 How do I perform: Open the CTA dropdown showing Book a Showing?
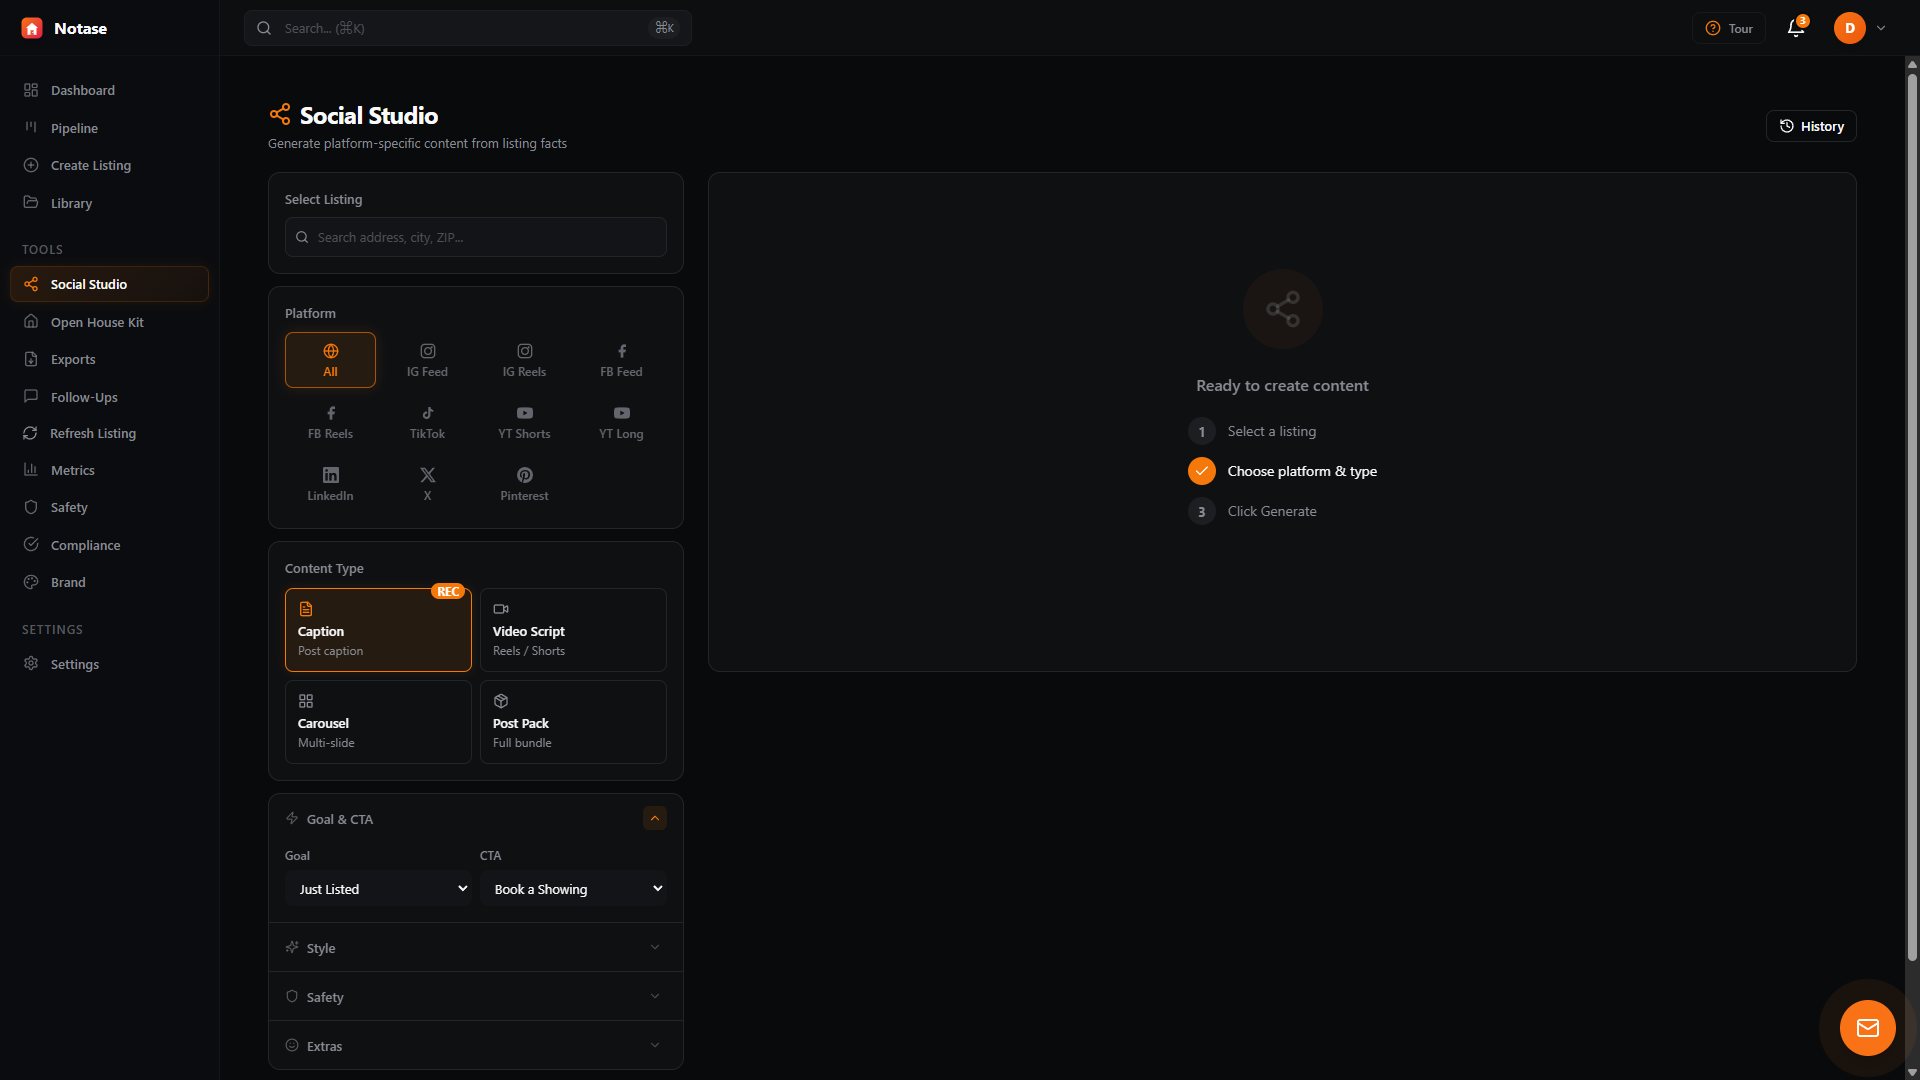click(573, 888)
